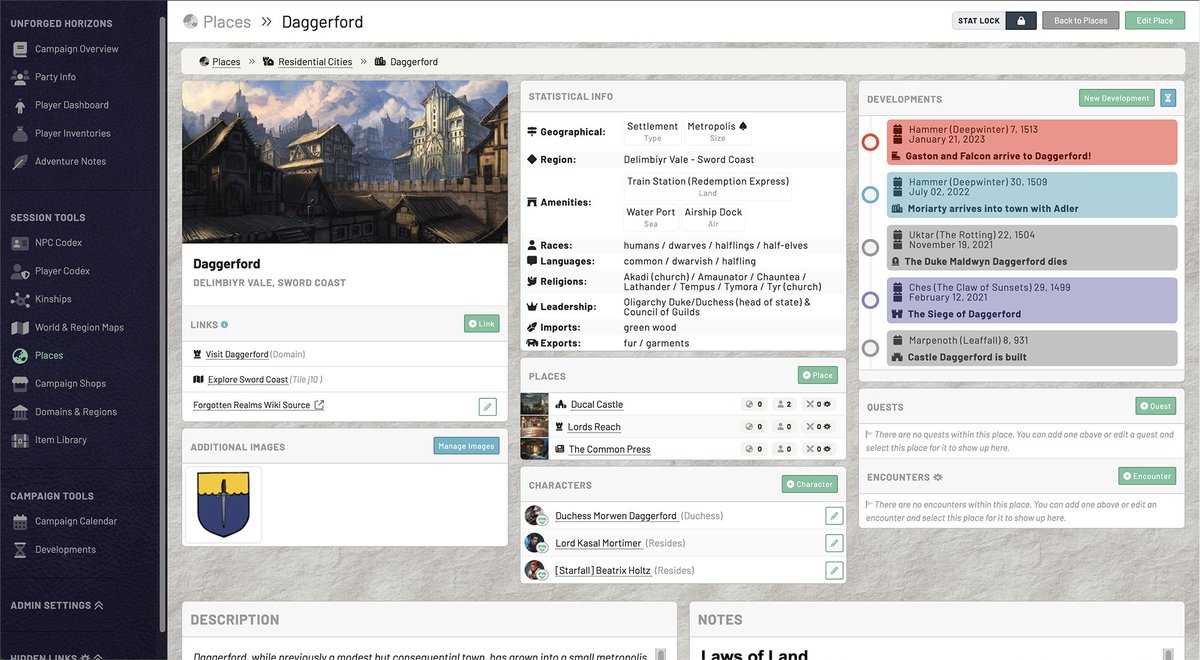Click the add Encounter button

click(x=1147, y=476)
